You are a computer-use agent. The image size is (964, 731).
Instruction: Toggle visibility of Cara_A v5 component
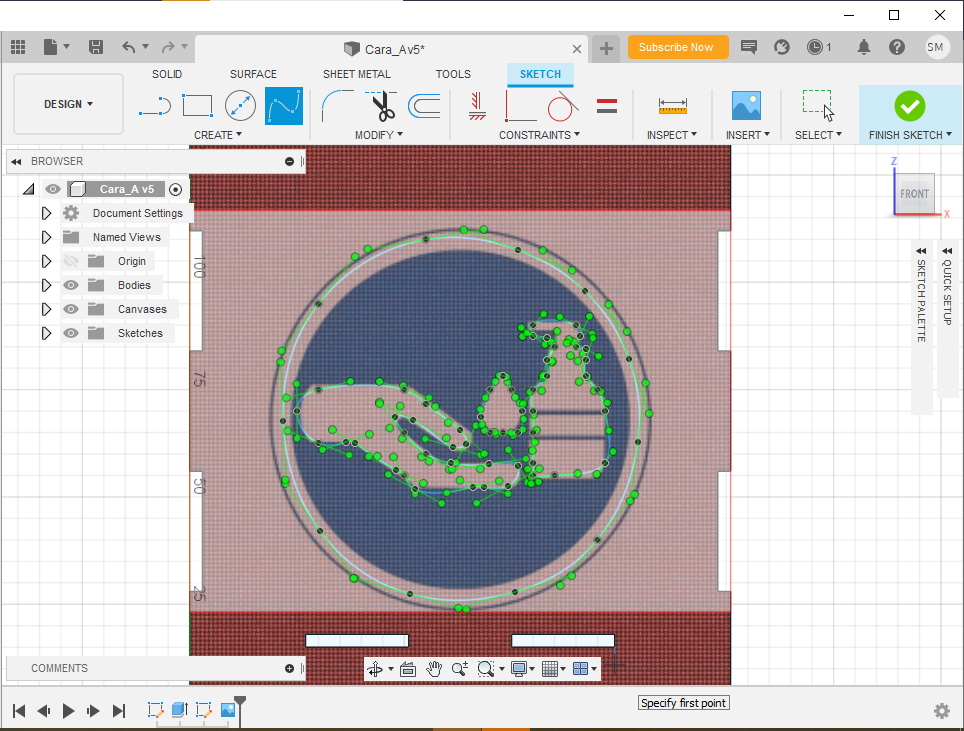[x=53, y=189]
